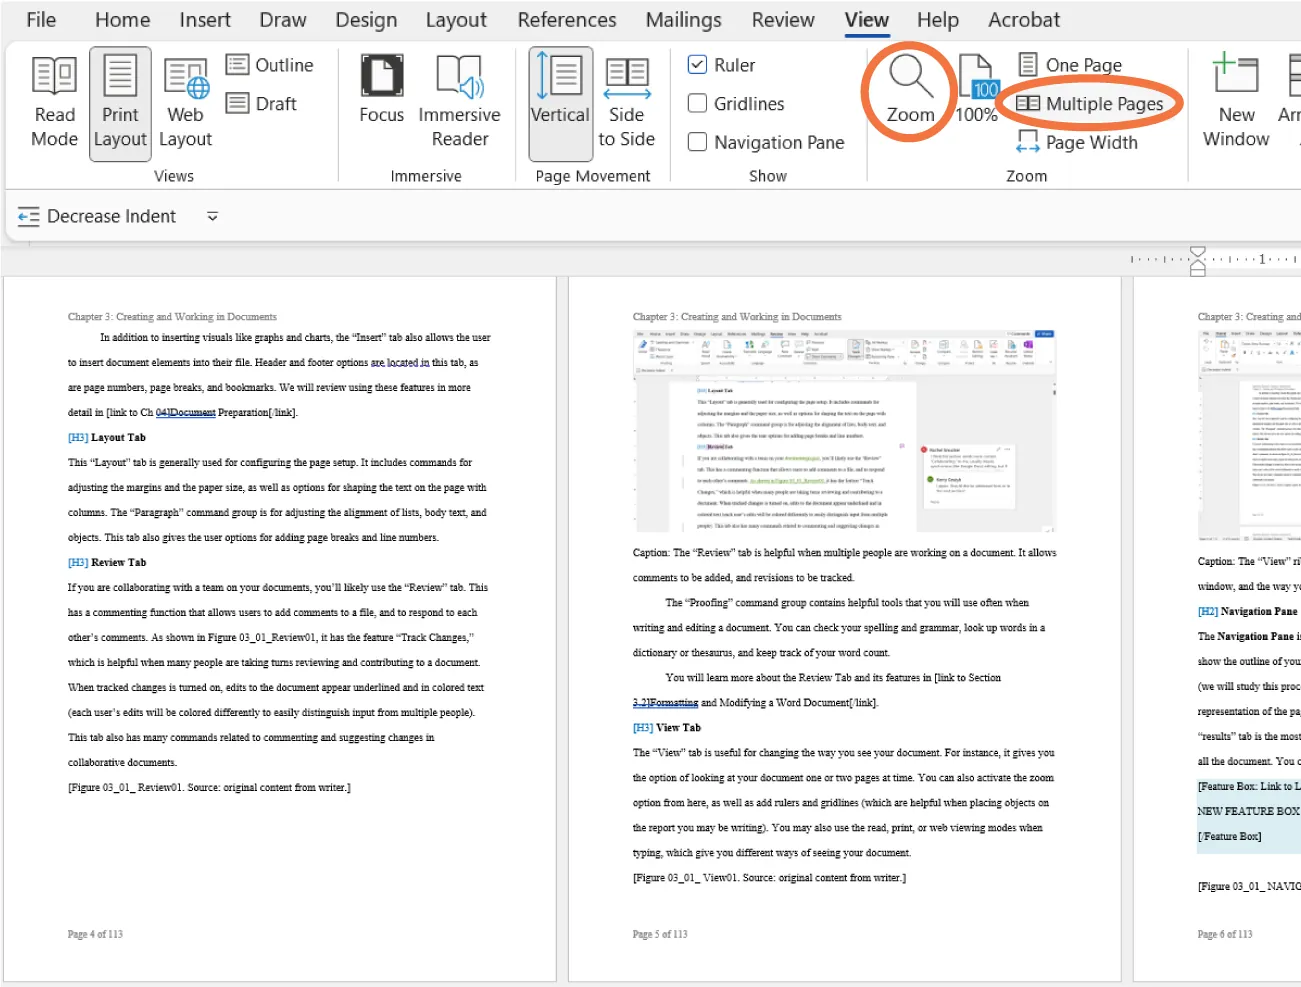Expand the Decrease Indent dropdown arrow
The width and height of the screenshot is (1301, 987).
click(x=211, y=216)
